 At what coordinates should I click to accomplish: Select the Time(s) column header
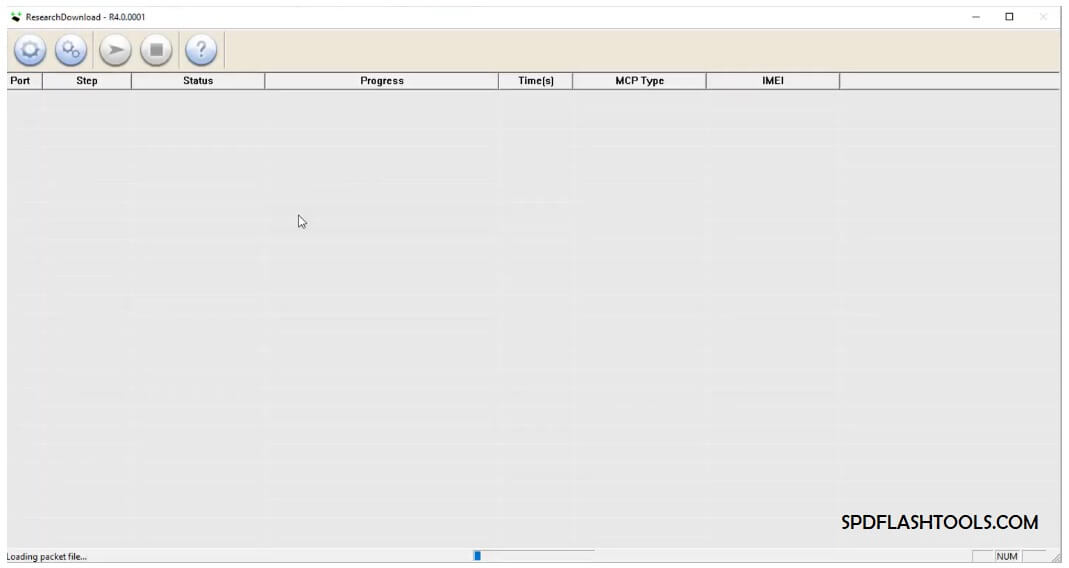pos(536,80)
